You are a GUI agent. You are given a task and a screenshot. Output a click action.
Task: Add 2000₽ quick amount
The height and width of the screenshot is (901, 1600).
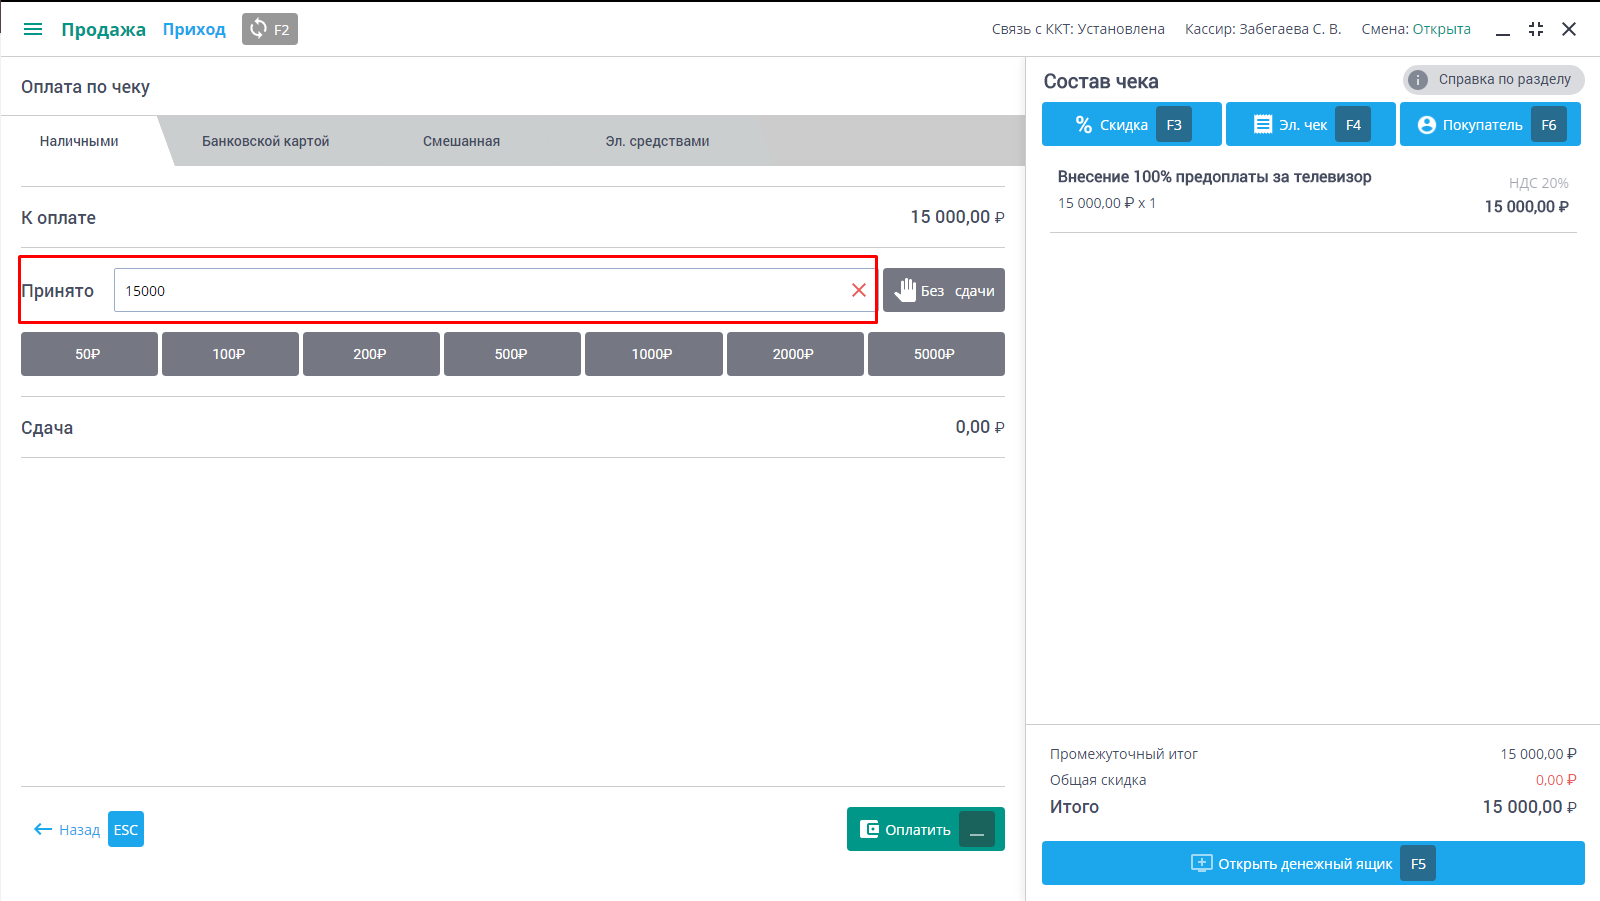795,354
